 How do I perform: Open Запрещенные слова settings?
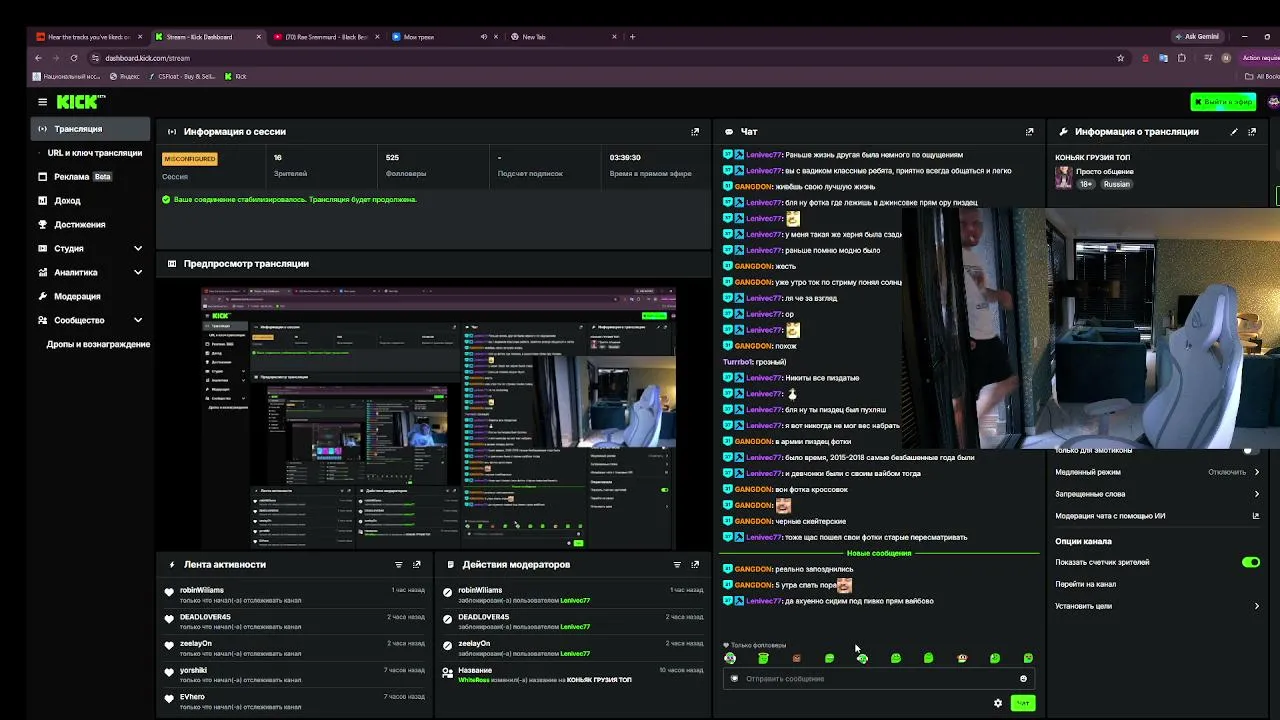1156,494
